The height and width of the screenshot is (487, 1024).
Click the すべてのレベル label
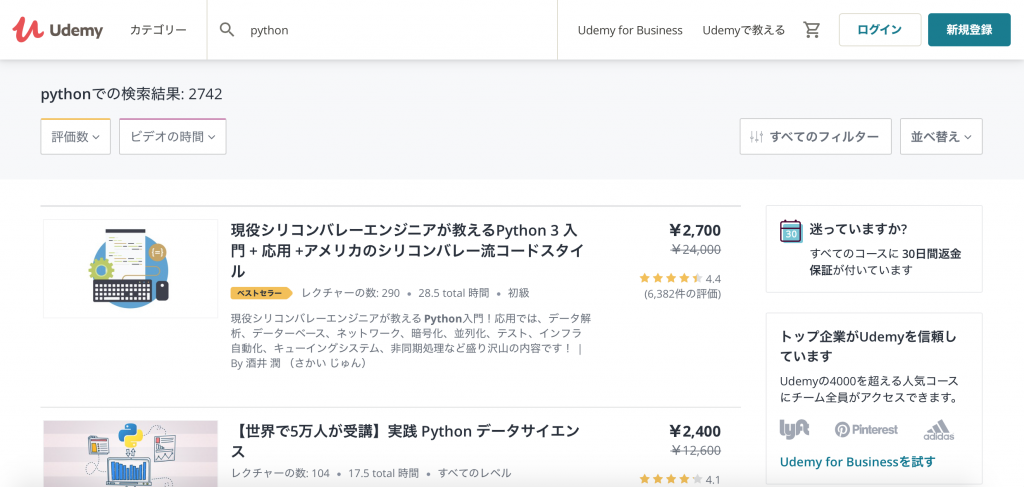point(474,473)
